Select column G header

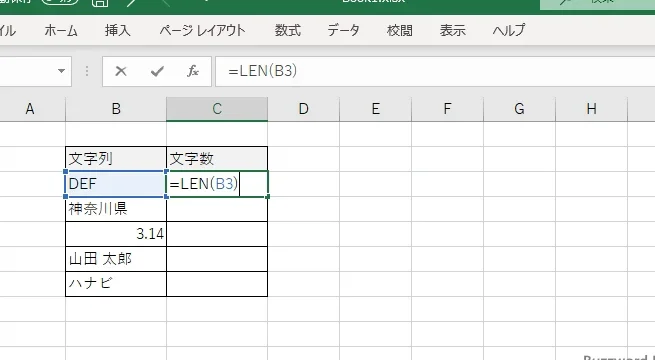[x=519, y=109]
